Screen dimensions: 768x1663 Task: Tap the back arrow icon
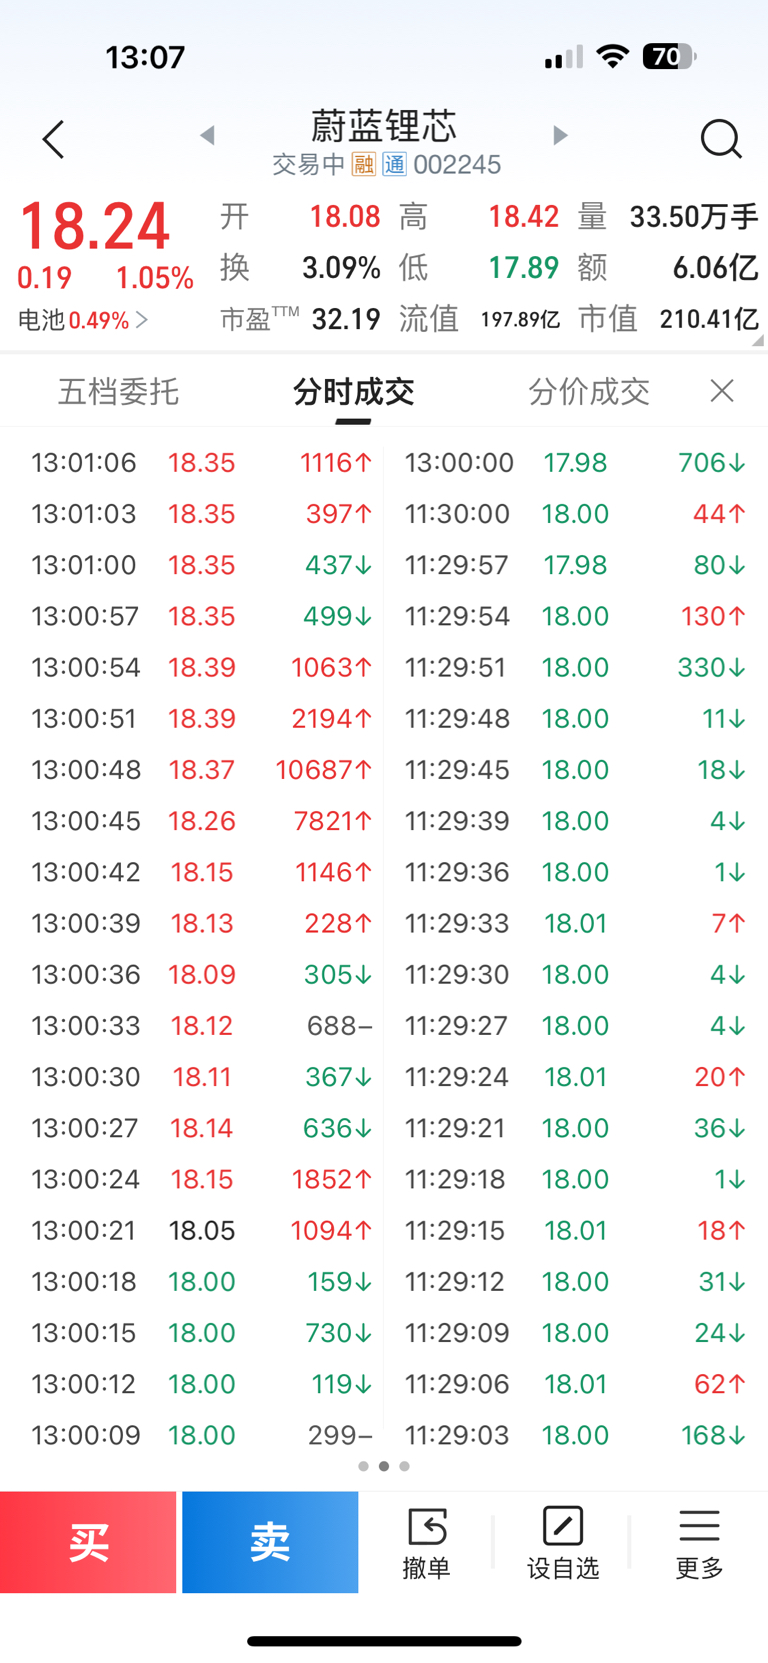pyautogui.click(x=54, y=140)
